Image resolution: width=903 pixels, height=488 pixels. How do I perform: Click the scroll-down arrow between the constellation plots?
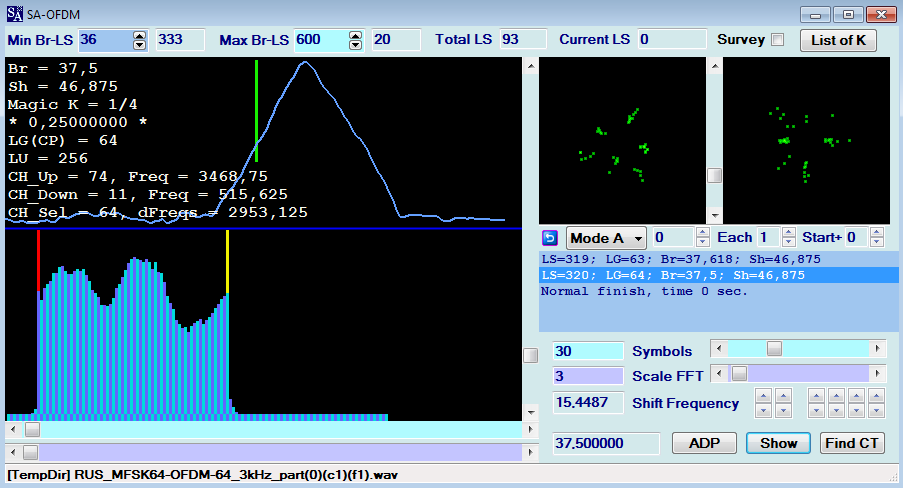pyautogui.click(x=715, y=216)
